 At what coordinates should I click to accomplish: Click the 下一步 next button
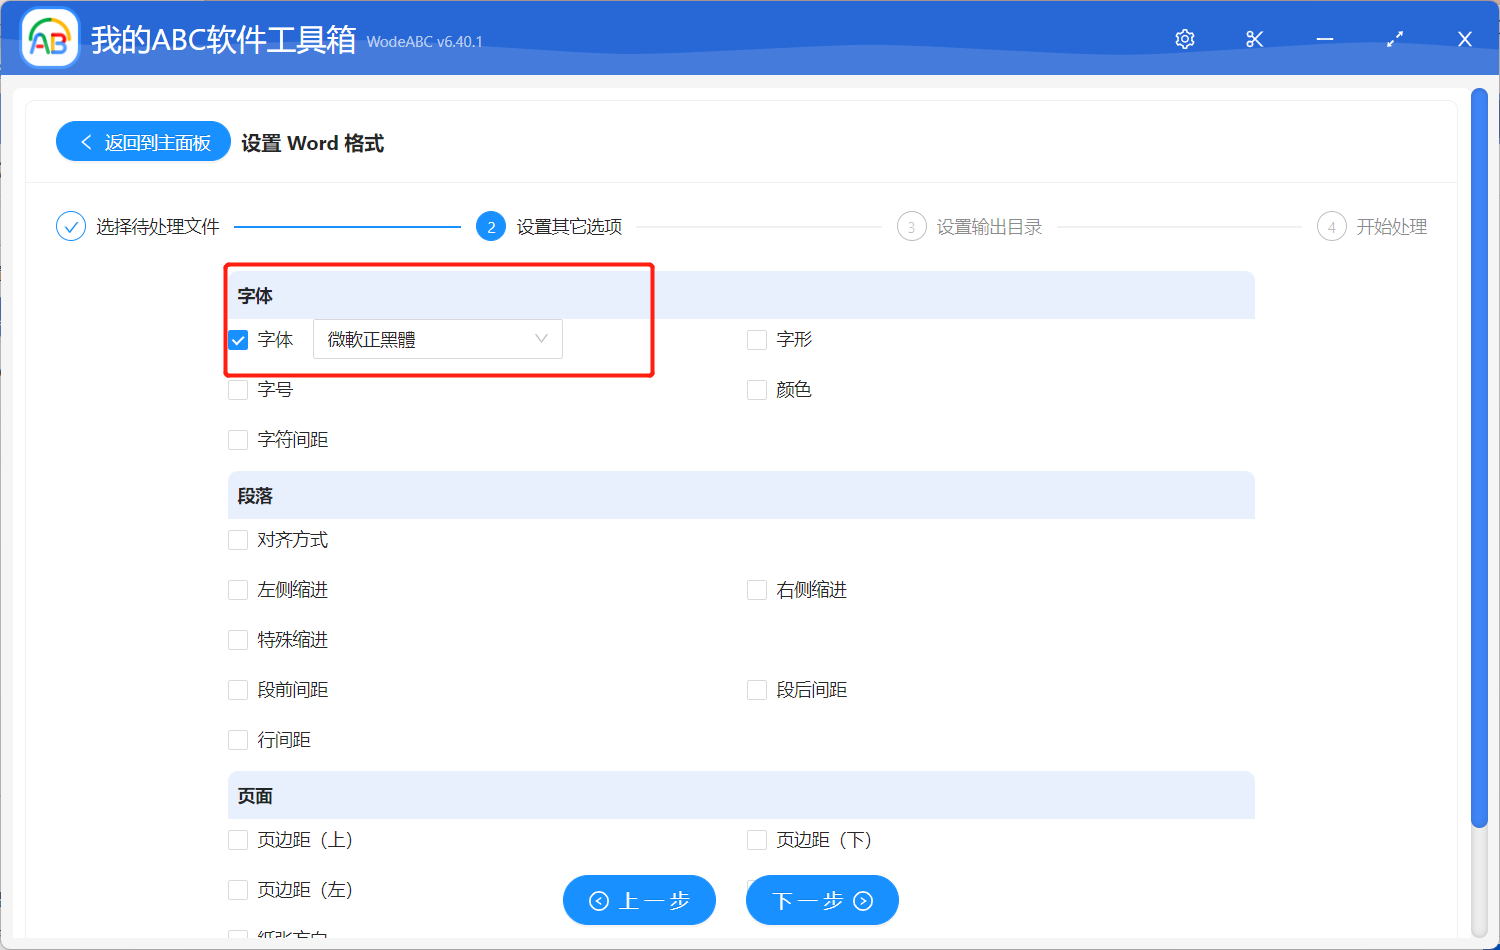coord(822,900)
